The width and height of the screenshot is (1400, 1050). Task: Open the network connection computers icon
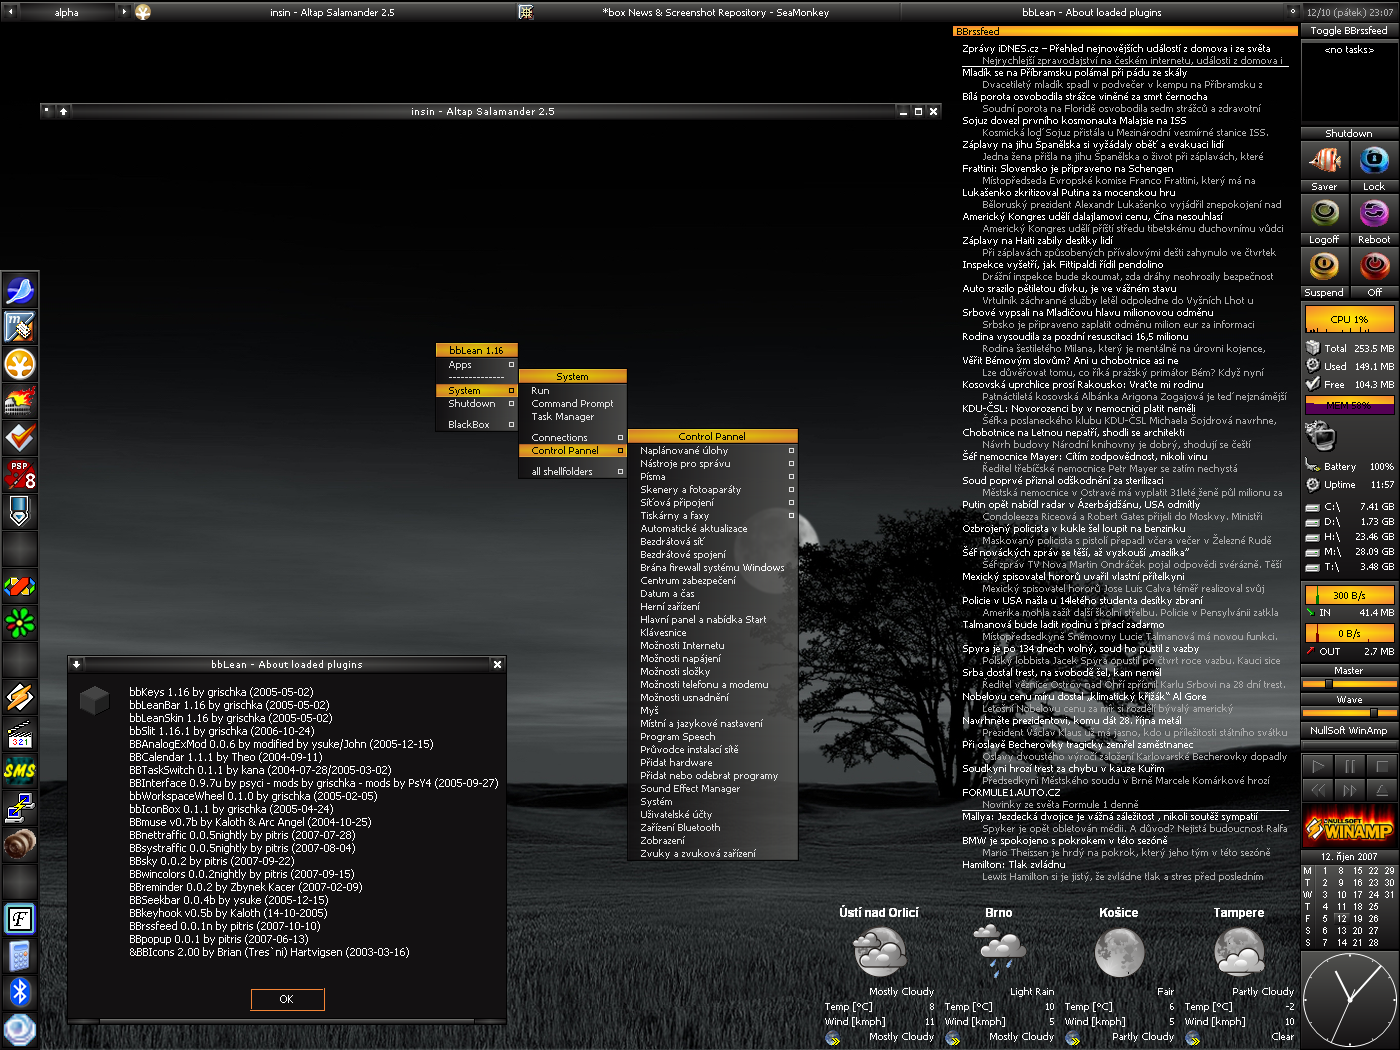(20, 808)
